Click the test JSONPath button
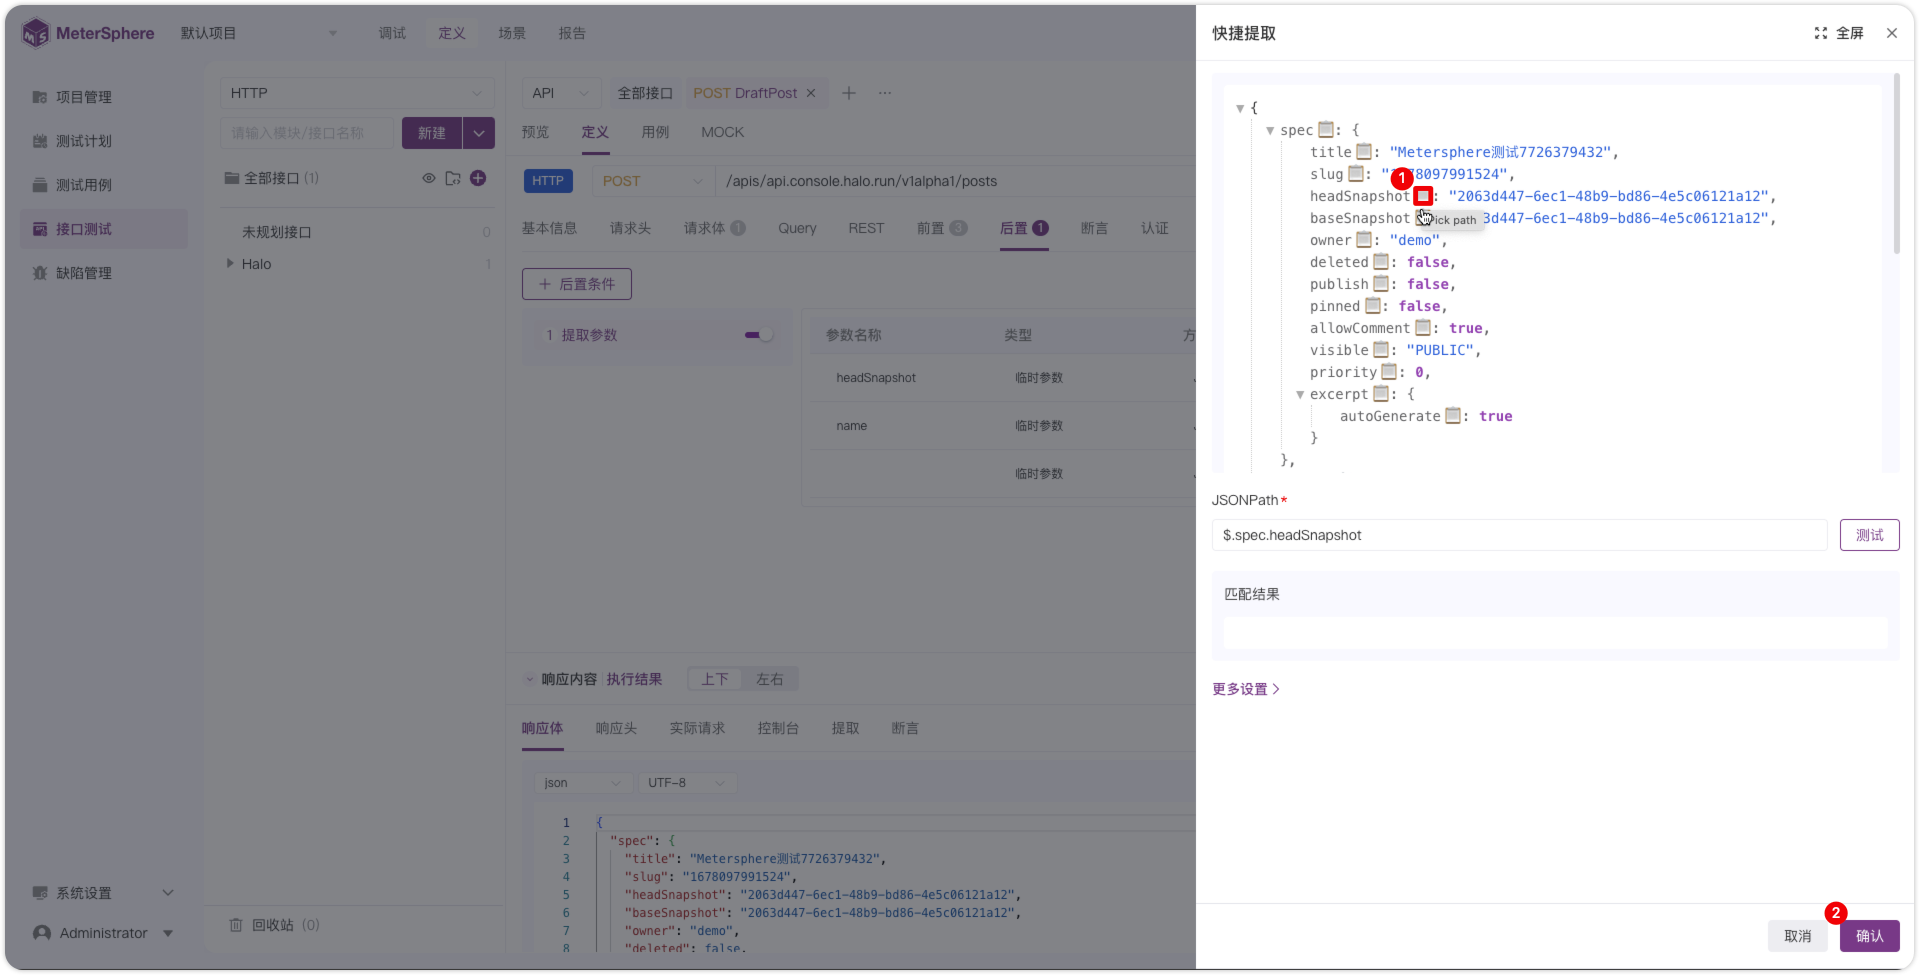Image resolution: width=1919 pixels, height=975 pixels. coord(1869,535)
